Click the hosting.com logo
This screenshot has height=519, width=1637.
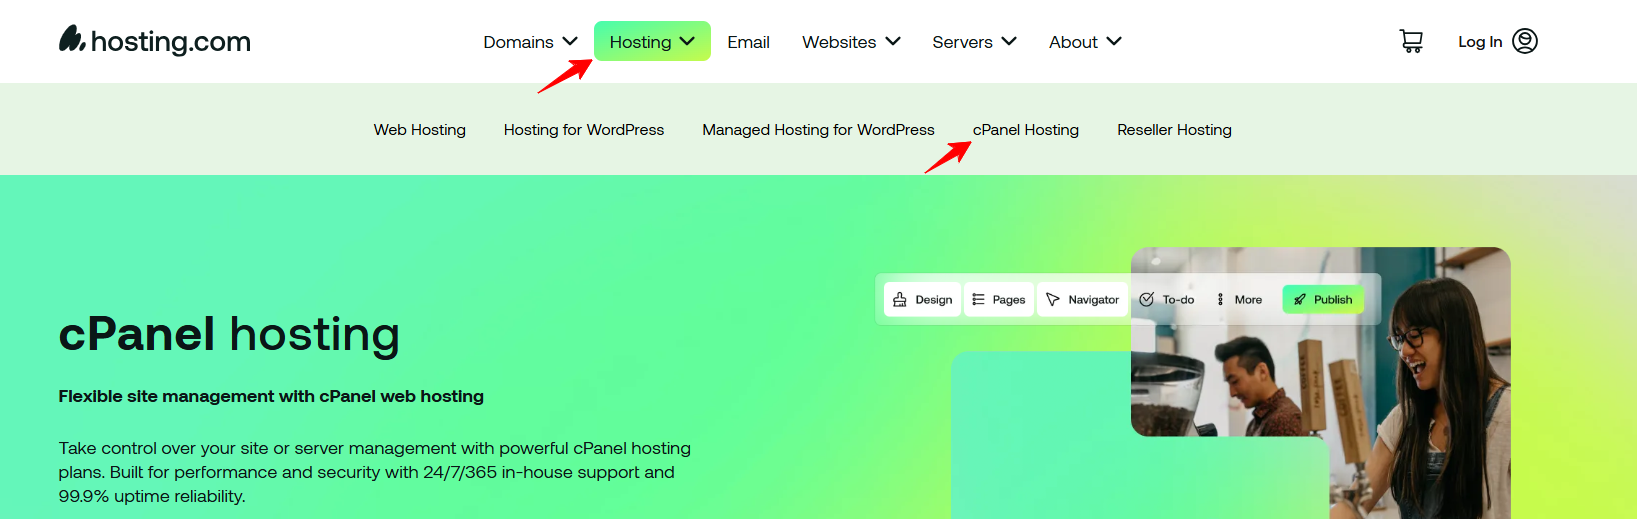tap(154, 40)
